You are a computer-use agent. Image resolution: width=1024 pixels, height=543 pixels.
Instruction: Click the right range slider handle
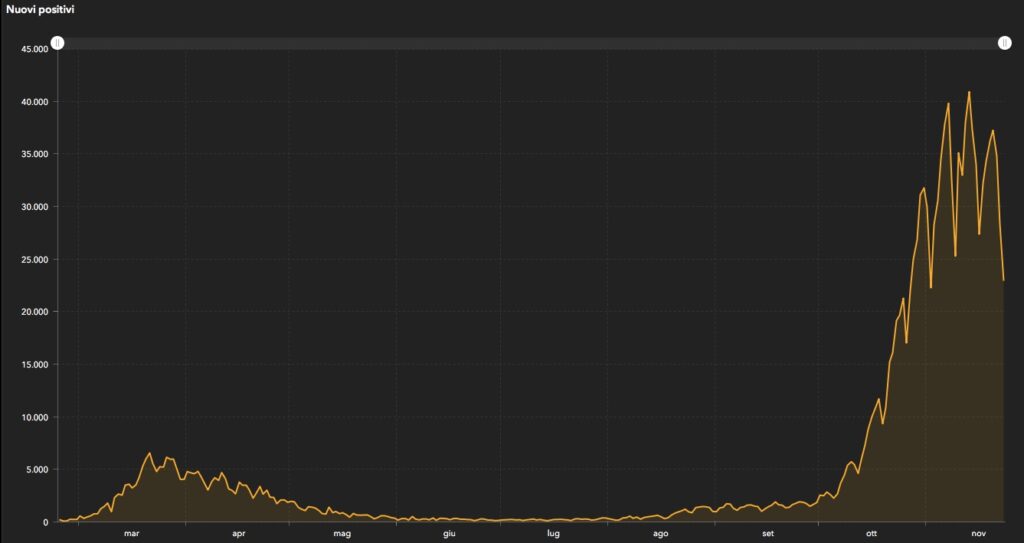coord(1004,43)
